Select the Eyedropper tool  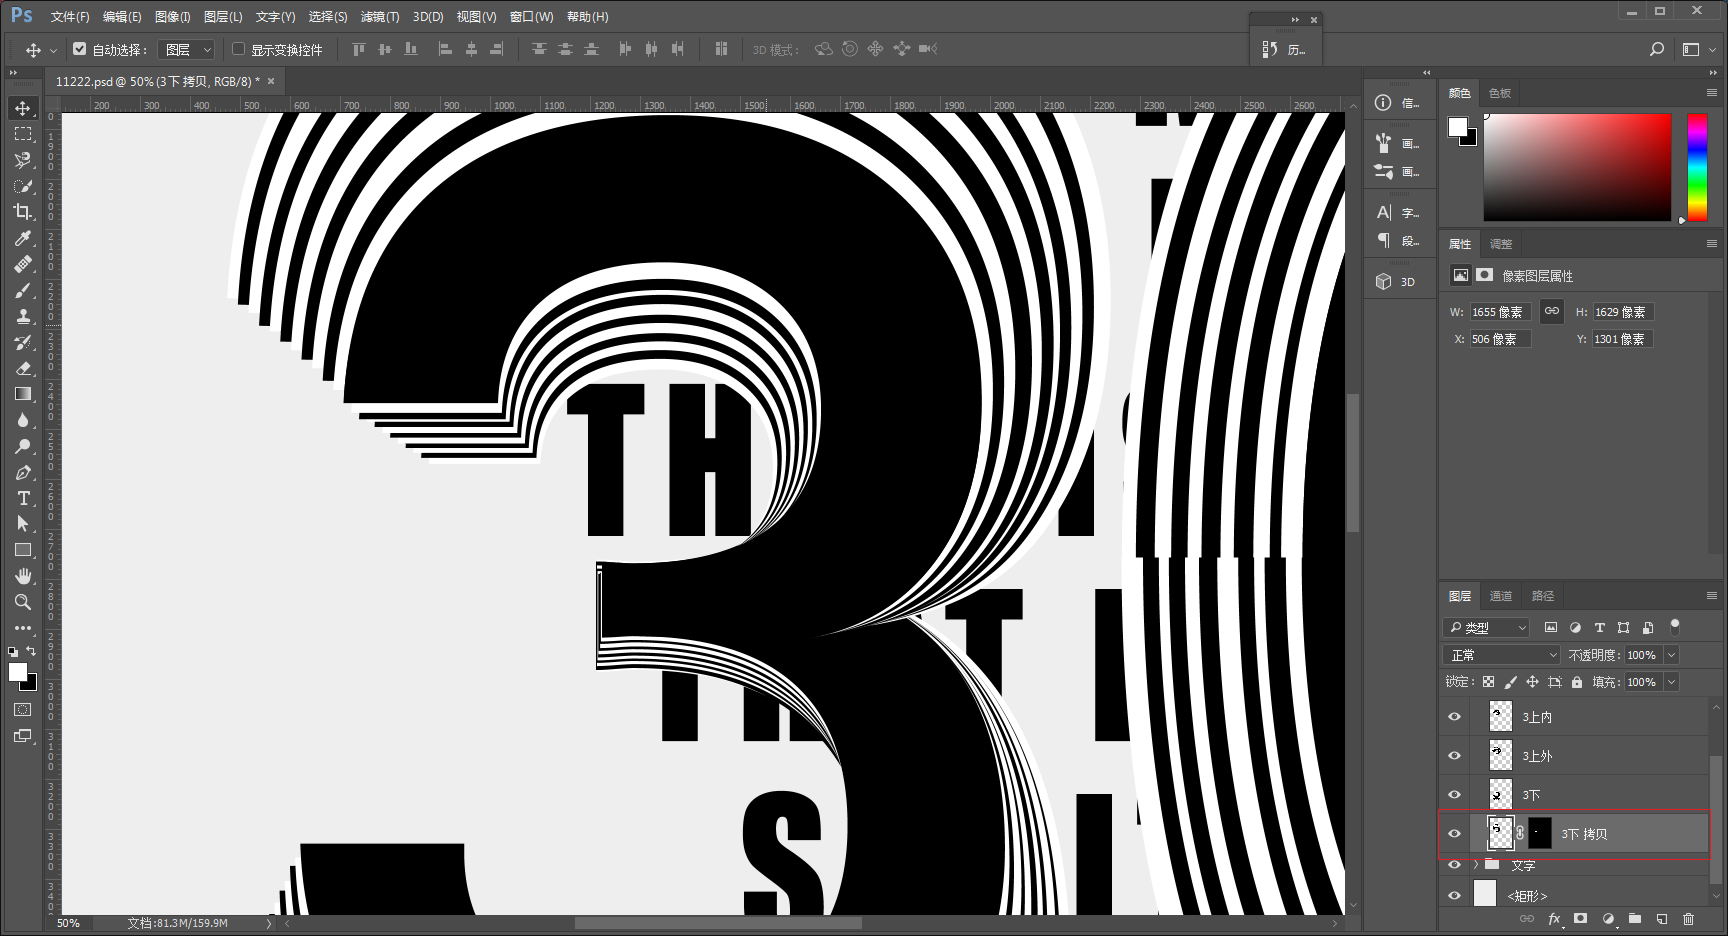coord(23,238)
